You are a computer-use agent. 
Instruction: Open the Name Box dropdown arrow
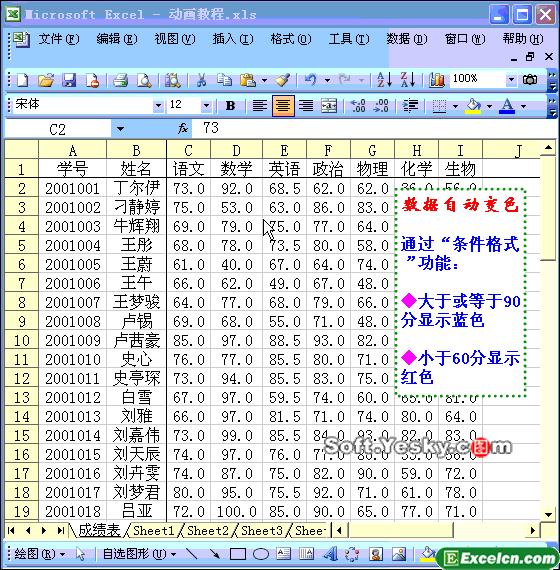click(x=120, y=129)
